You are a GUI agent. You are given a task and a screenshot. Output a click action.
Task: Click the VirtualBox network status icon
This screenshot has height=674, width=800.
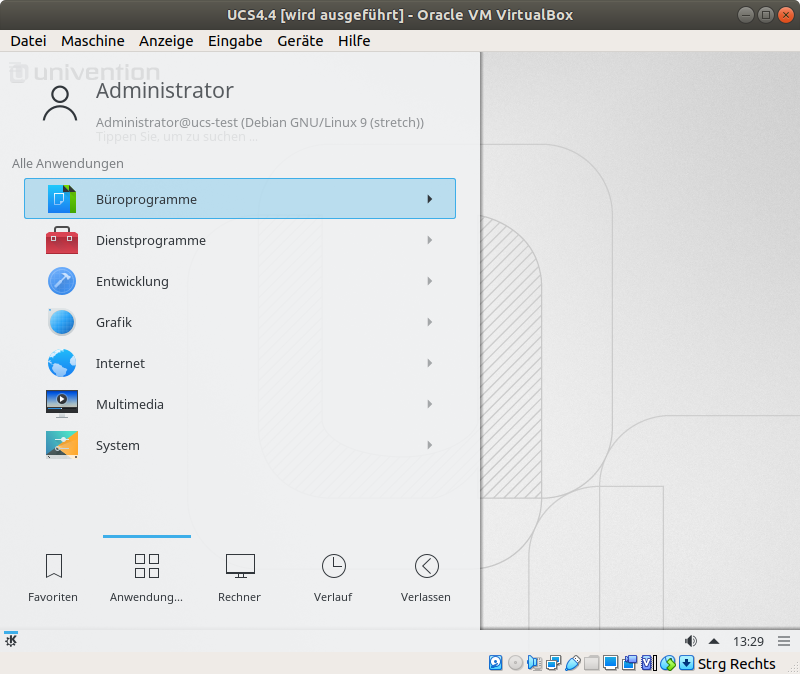[x=554, y=663]
